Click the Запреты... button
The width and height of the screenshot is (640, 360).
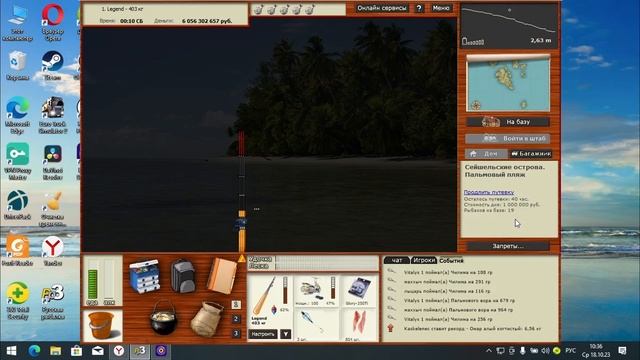point(508,246)
